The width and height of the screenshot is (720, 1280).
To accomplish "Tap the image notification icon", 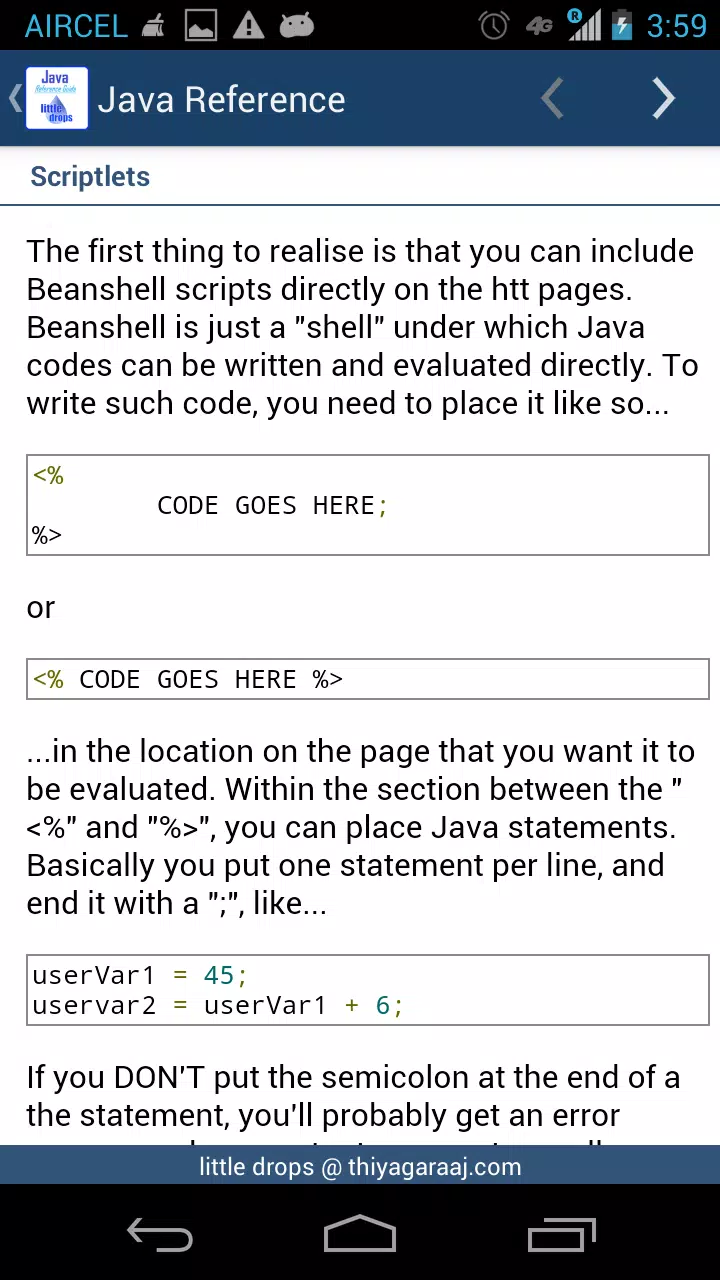I will 201,25.
